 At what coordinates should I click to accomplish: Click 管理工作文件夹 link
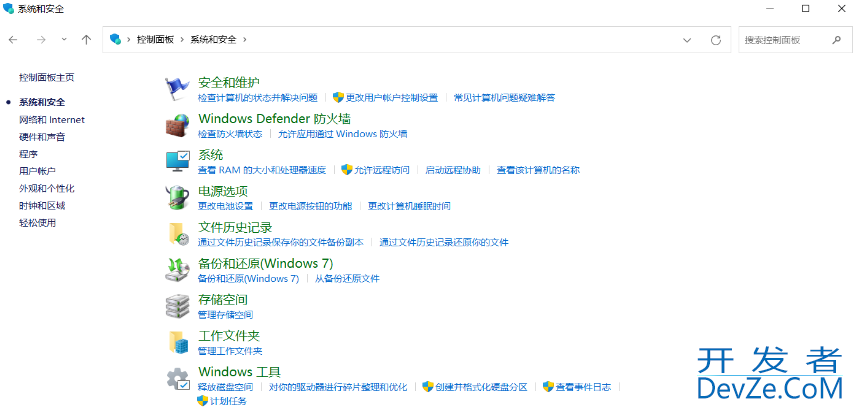tap(230, 351)
